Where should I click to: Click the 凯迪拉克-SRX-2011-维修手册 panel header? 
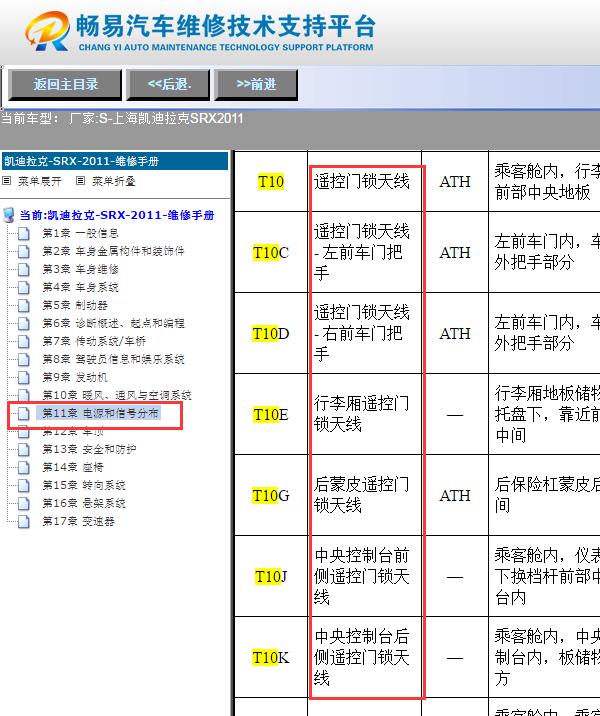tap(115, 161)
